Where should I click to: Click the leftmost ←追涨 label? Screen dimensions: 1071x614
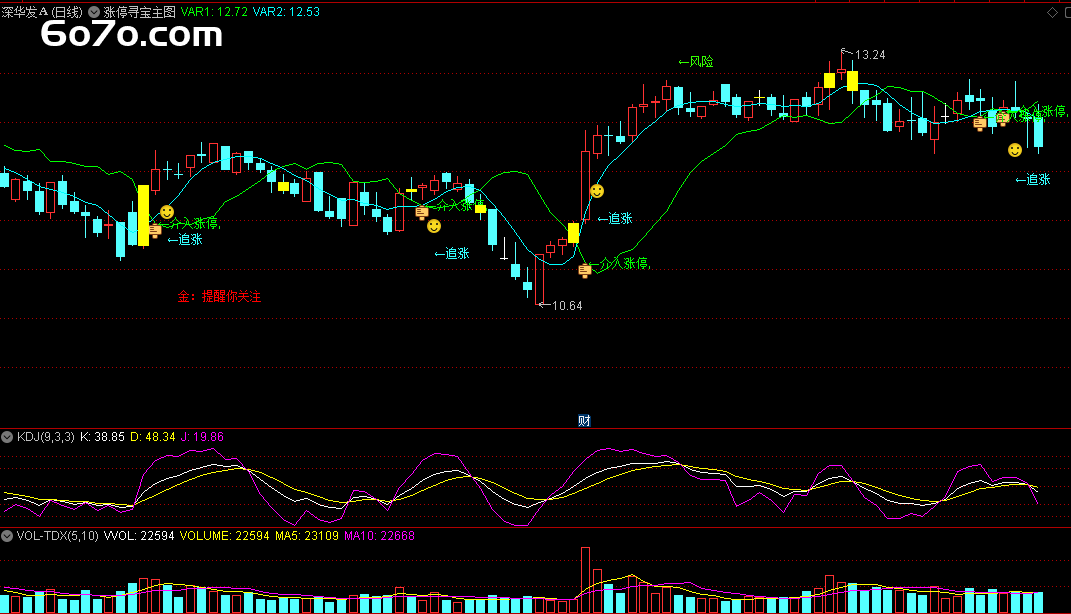pos(185,240)
